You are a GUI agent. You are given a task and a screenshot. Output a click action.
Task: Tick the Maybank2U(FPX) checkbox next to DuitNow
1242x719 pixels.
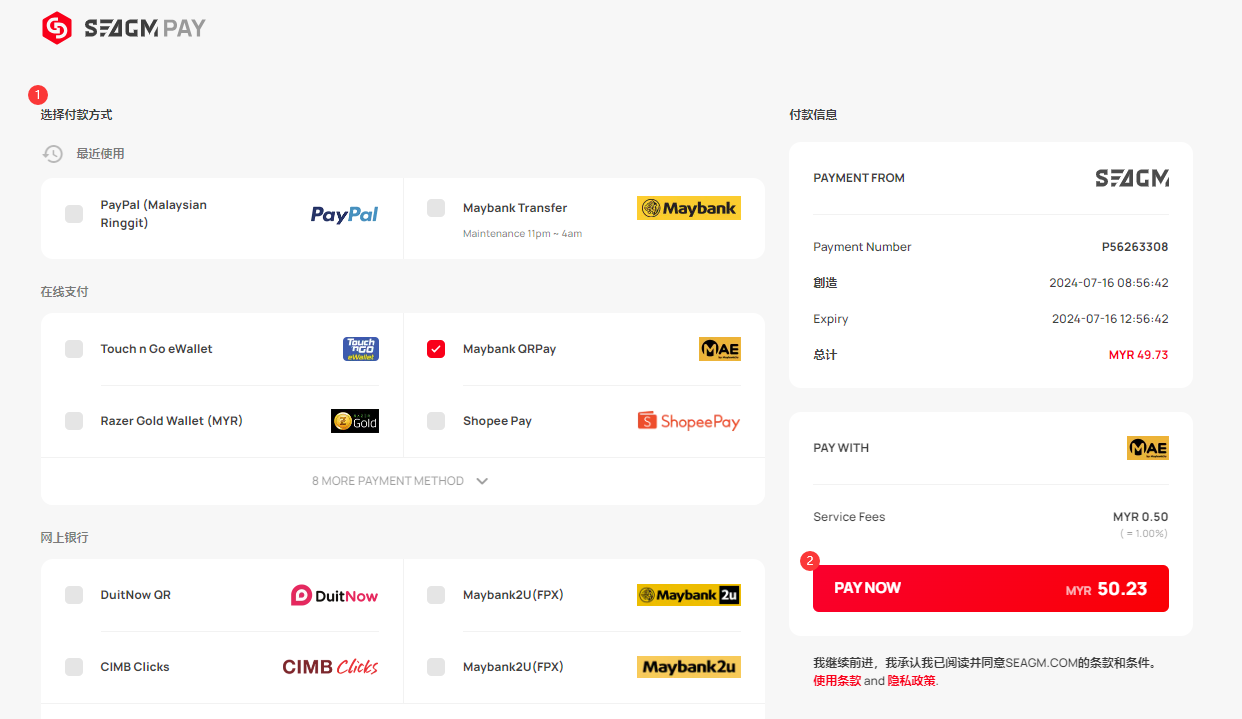(436, 595)
